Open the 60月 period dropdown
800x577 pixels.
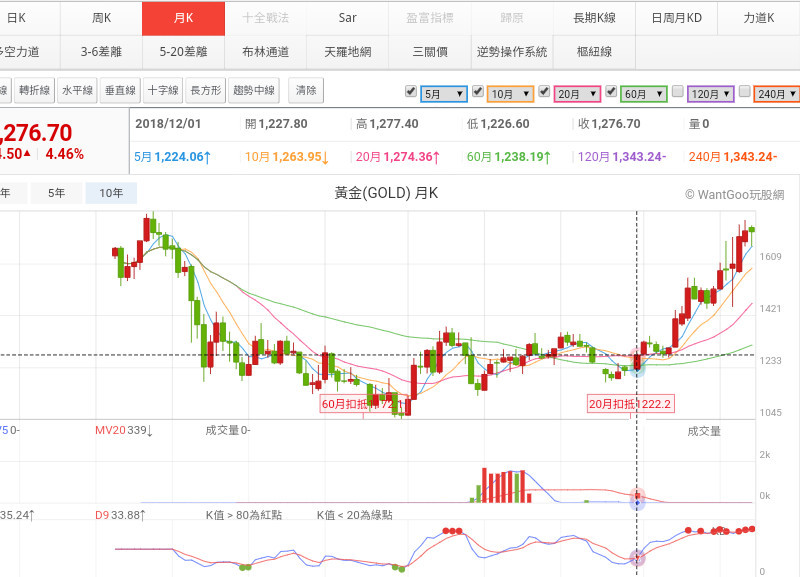(643, 94)
